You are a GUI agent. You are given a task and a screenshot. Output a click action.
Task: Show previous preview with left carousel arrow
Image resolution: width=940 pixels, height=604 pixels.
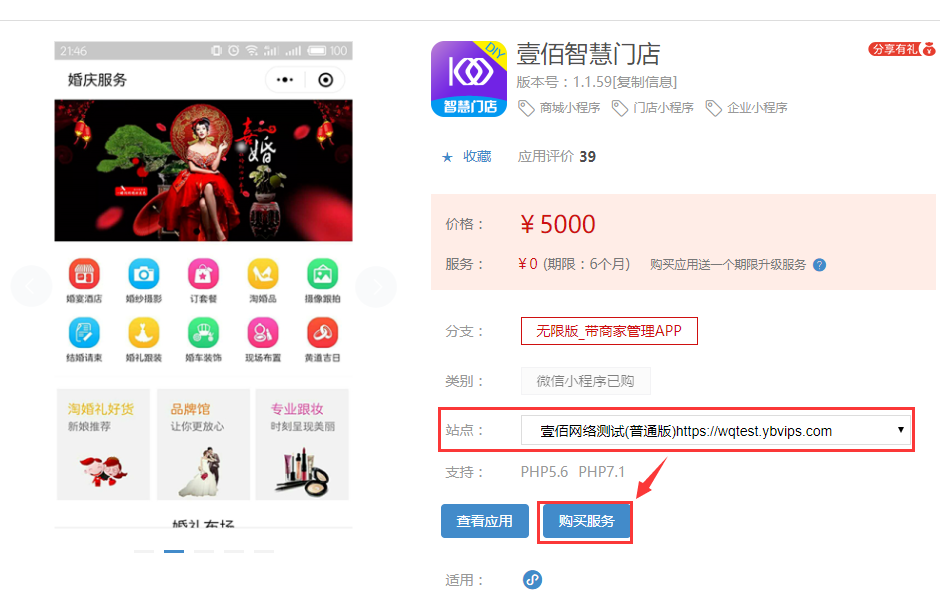(x=31, y=287)
